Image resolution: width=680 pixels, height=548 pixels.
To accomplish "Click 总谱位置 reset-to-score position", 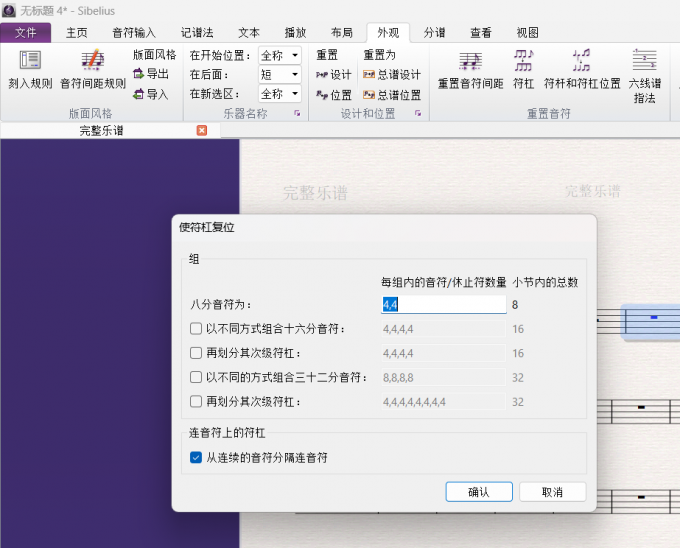I will click(392, 95).
